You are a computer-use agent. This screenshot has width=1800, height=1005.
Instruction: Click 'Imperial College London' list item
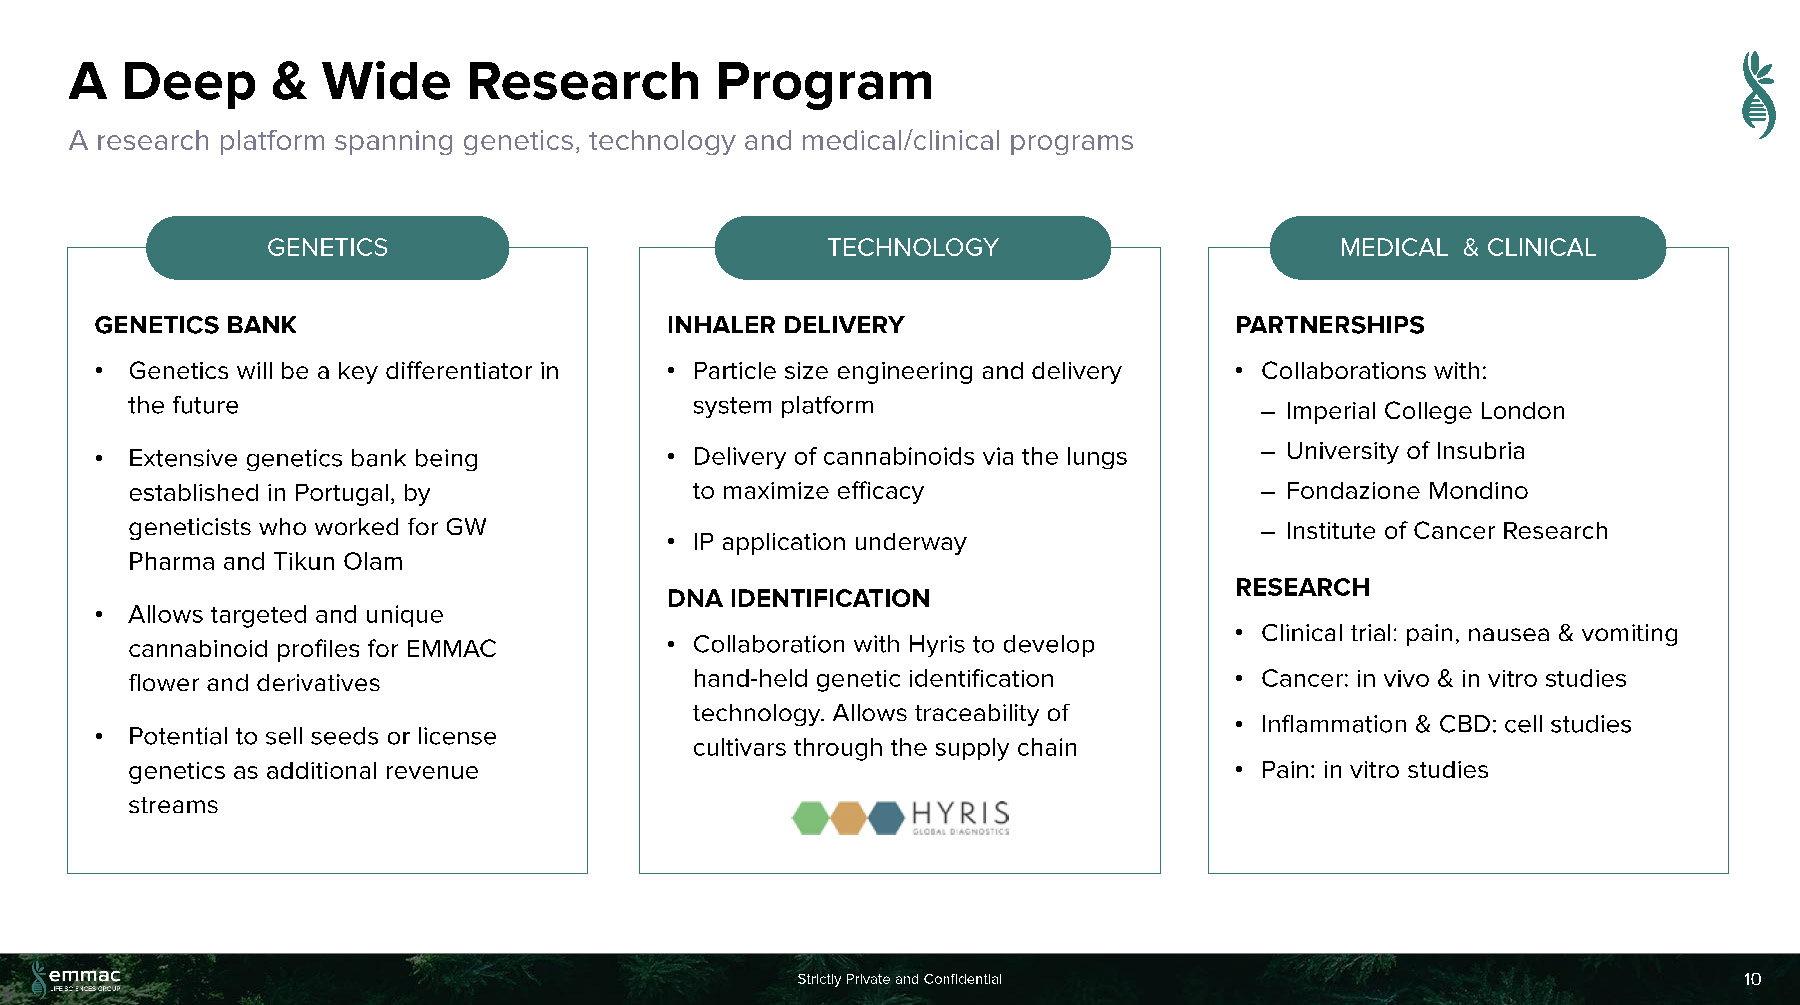1425,411
